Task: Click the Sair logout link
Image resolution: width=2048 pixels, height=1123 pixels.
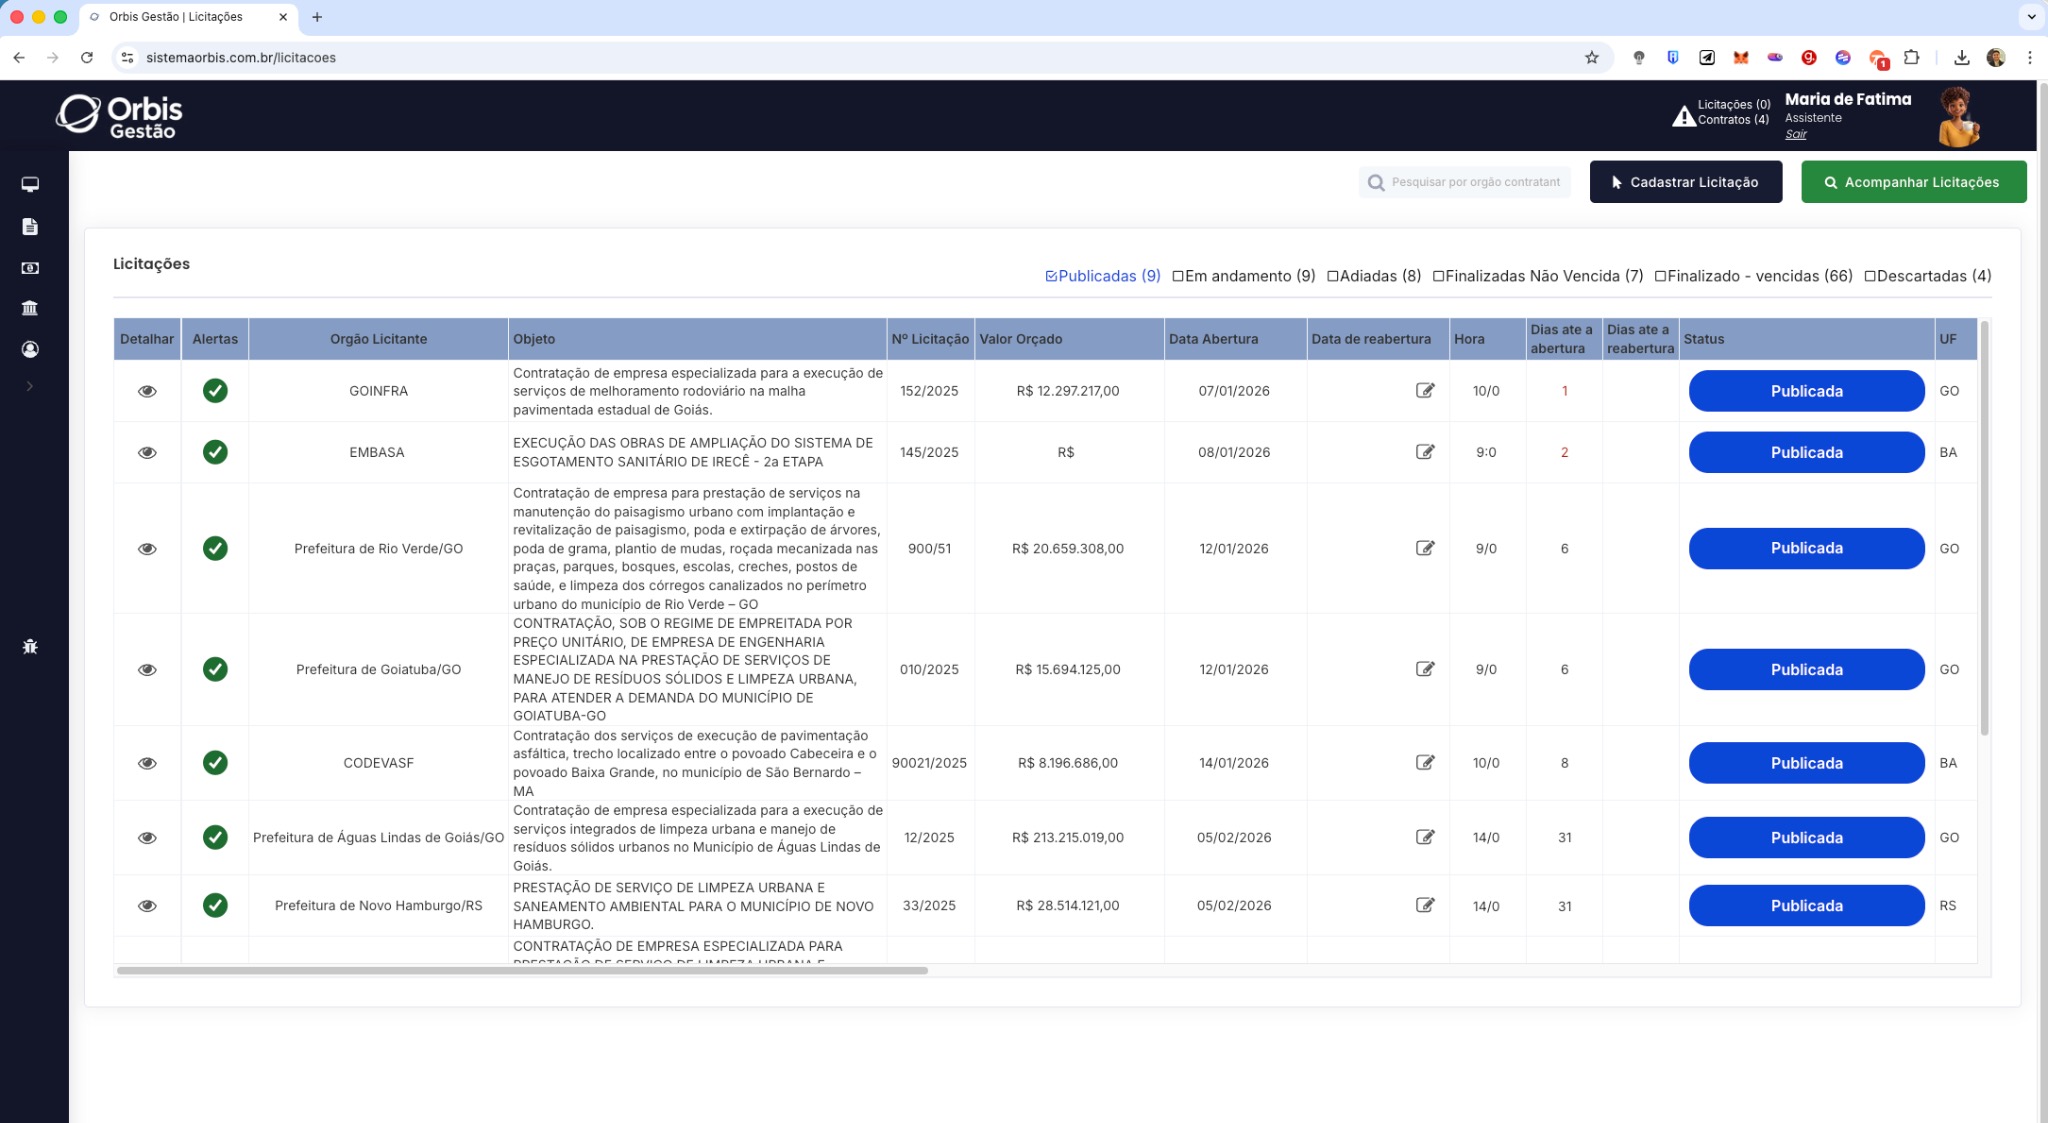Action: click(x=1795, y=134)
